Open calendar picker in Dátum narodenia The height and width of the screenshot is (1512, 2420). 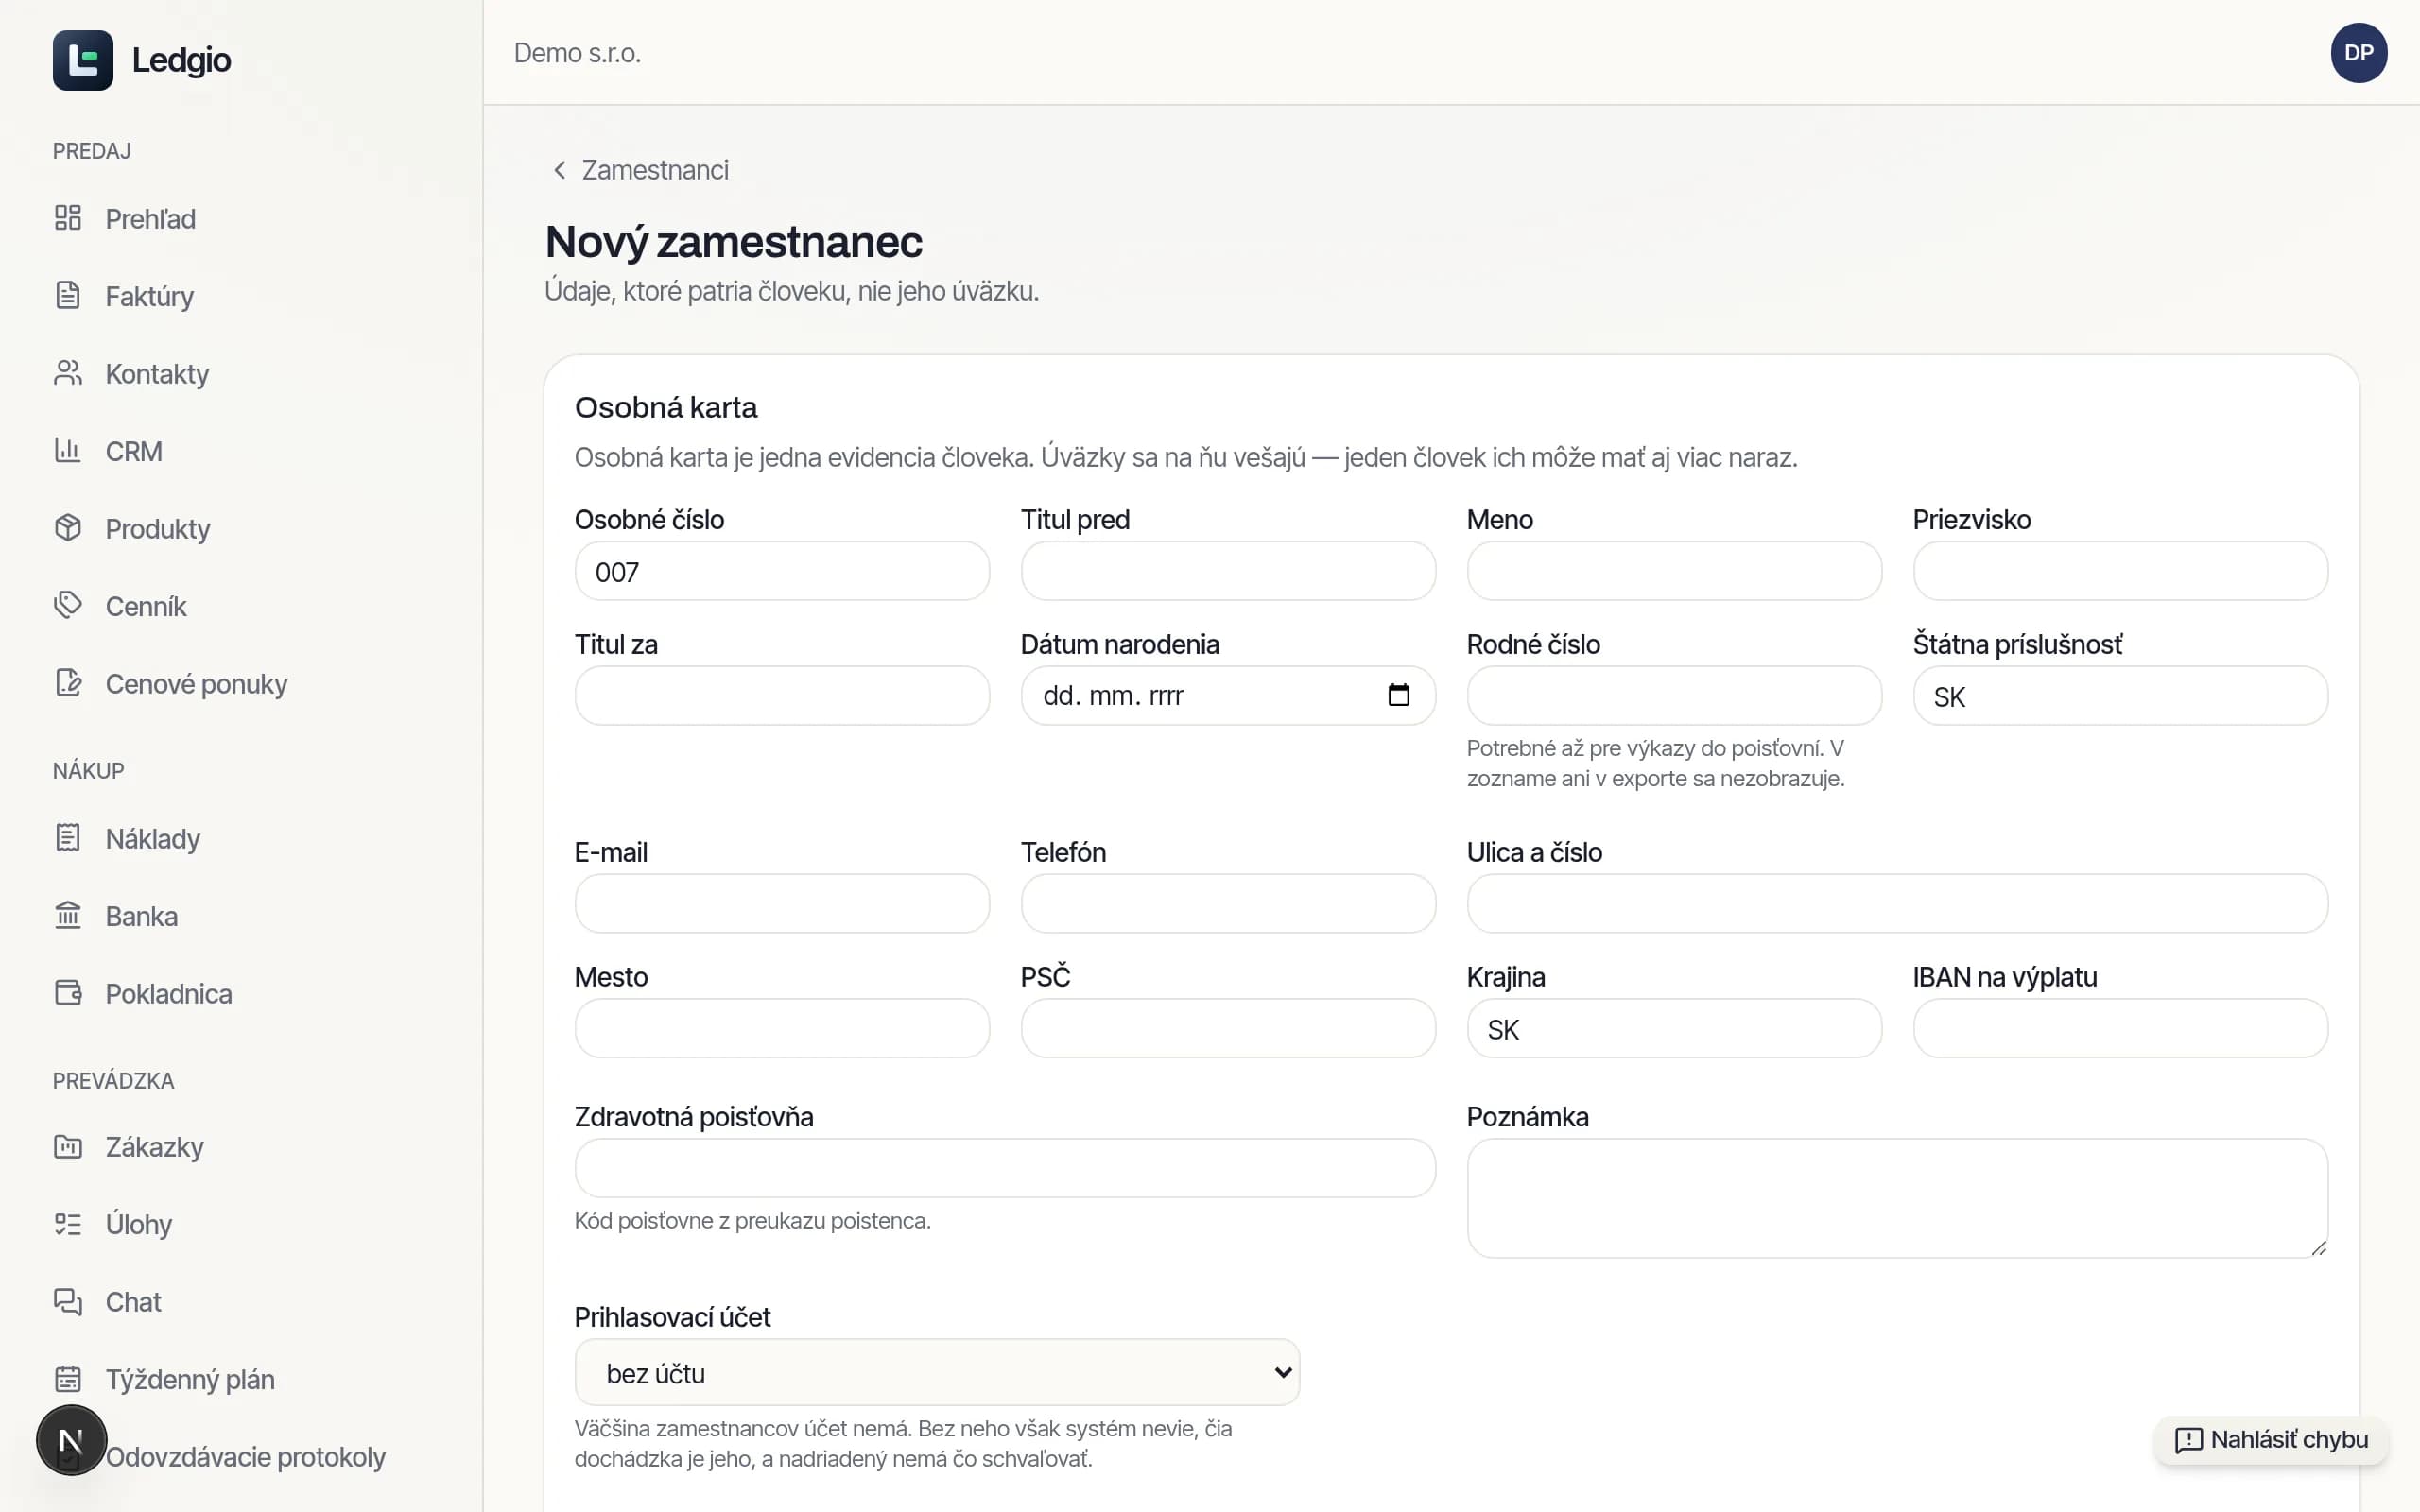tap(1398, 695)
